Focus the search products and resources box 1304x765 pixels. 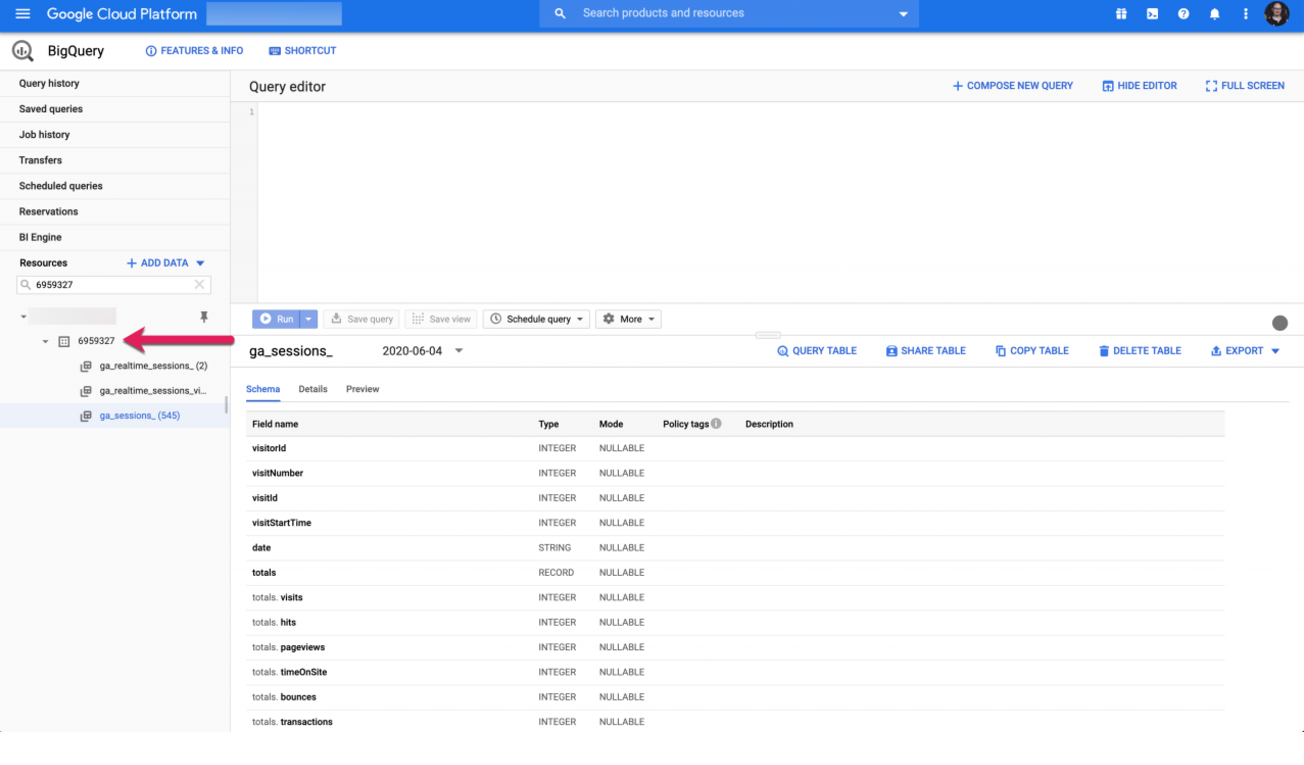click(729, 14)
